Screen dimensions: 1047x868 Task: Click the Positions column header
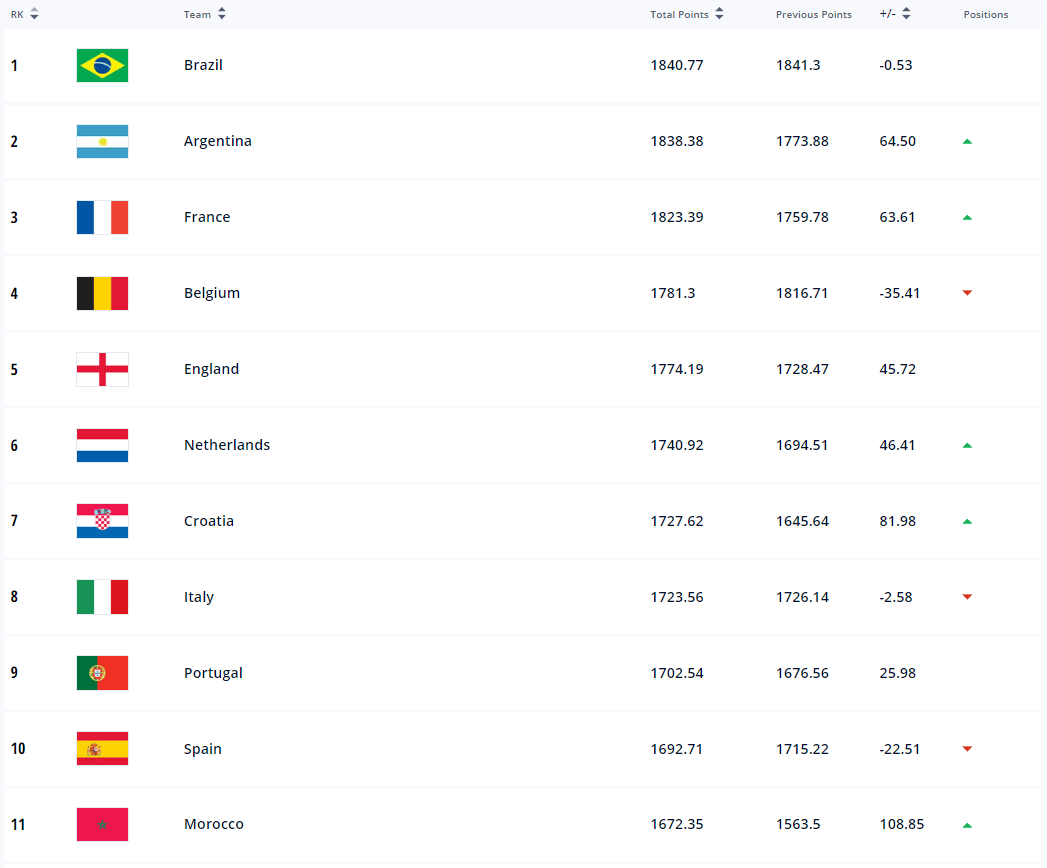(986, 15)
